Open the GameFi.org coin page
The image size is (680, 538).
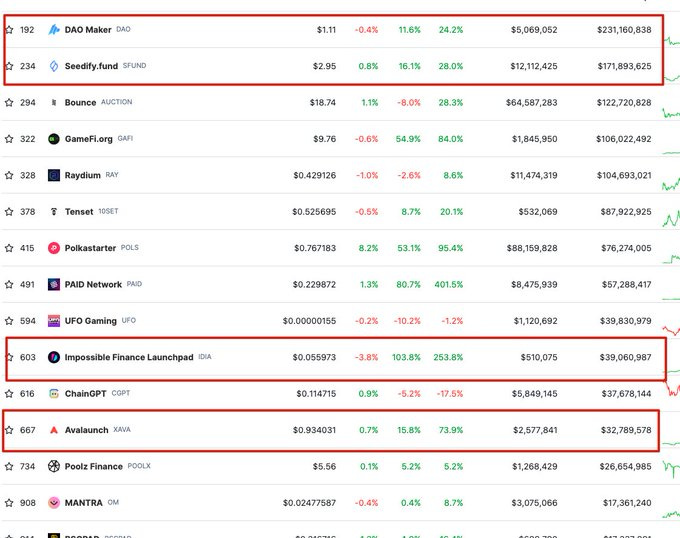[88, 139]
